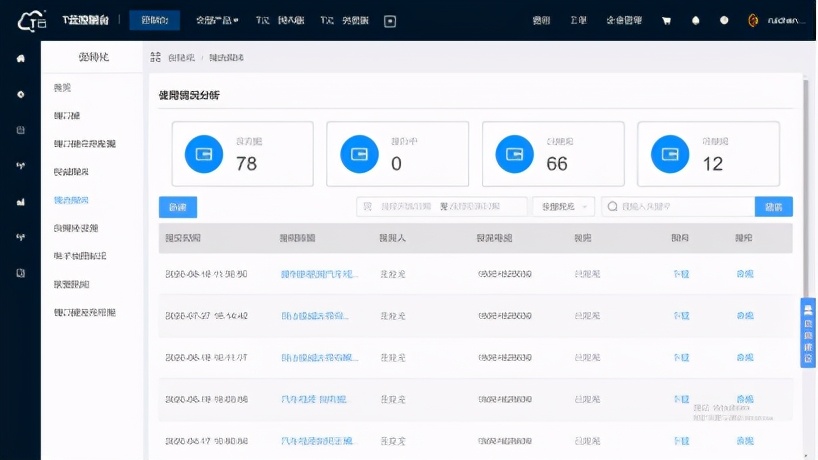Click the grid icon beside the breadcrumb
818x460 pixels.
(x=155, y=57)
